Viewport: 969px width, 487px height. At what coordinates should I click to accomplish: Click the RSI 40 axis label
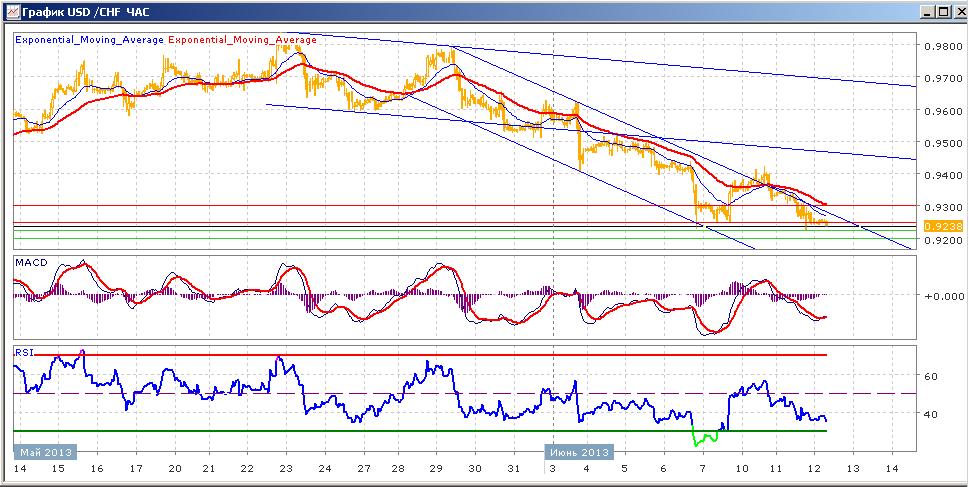[931, 414]
